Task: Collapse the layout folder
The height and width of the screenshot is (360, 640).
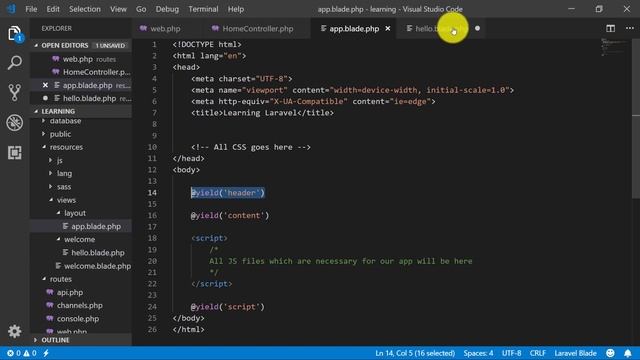Action: 75,213
